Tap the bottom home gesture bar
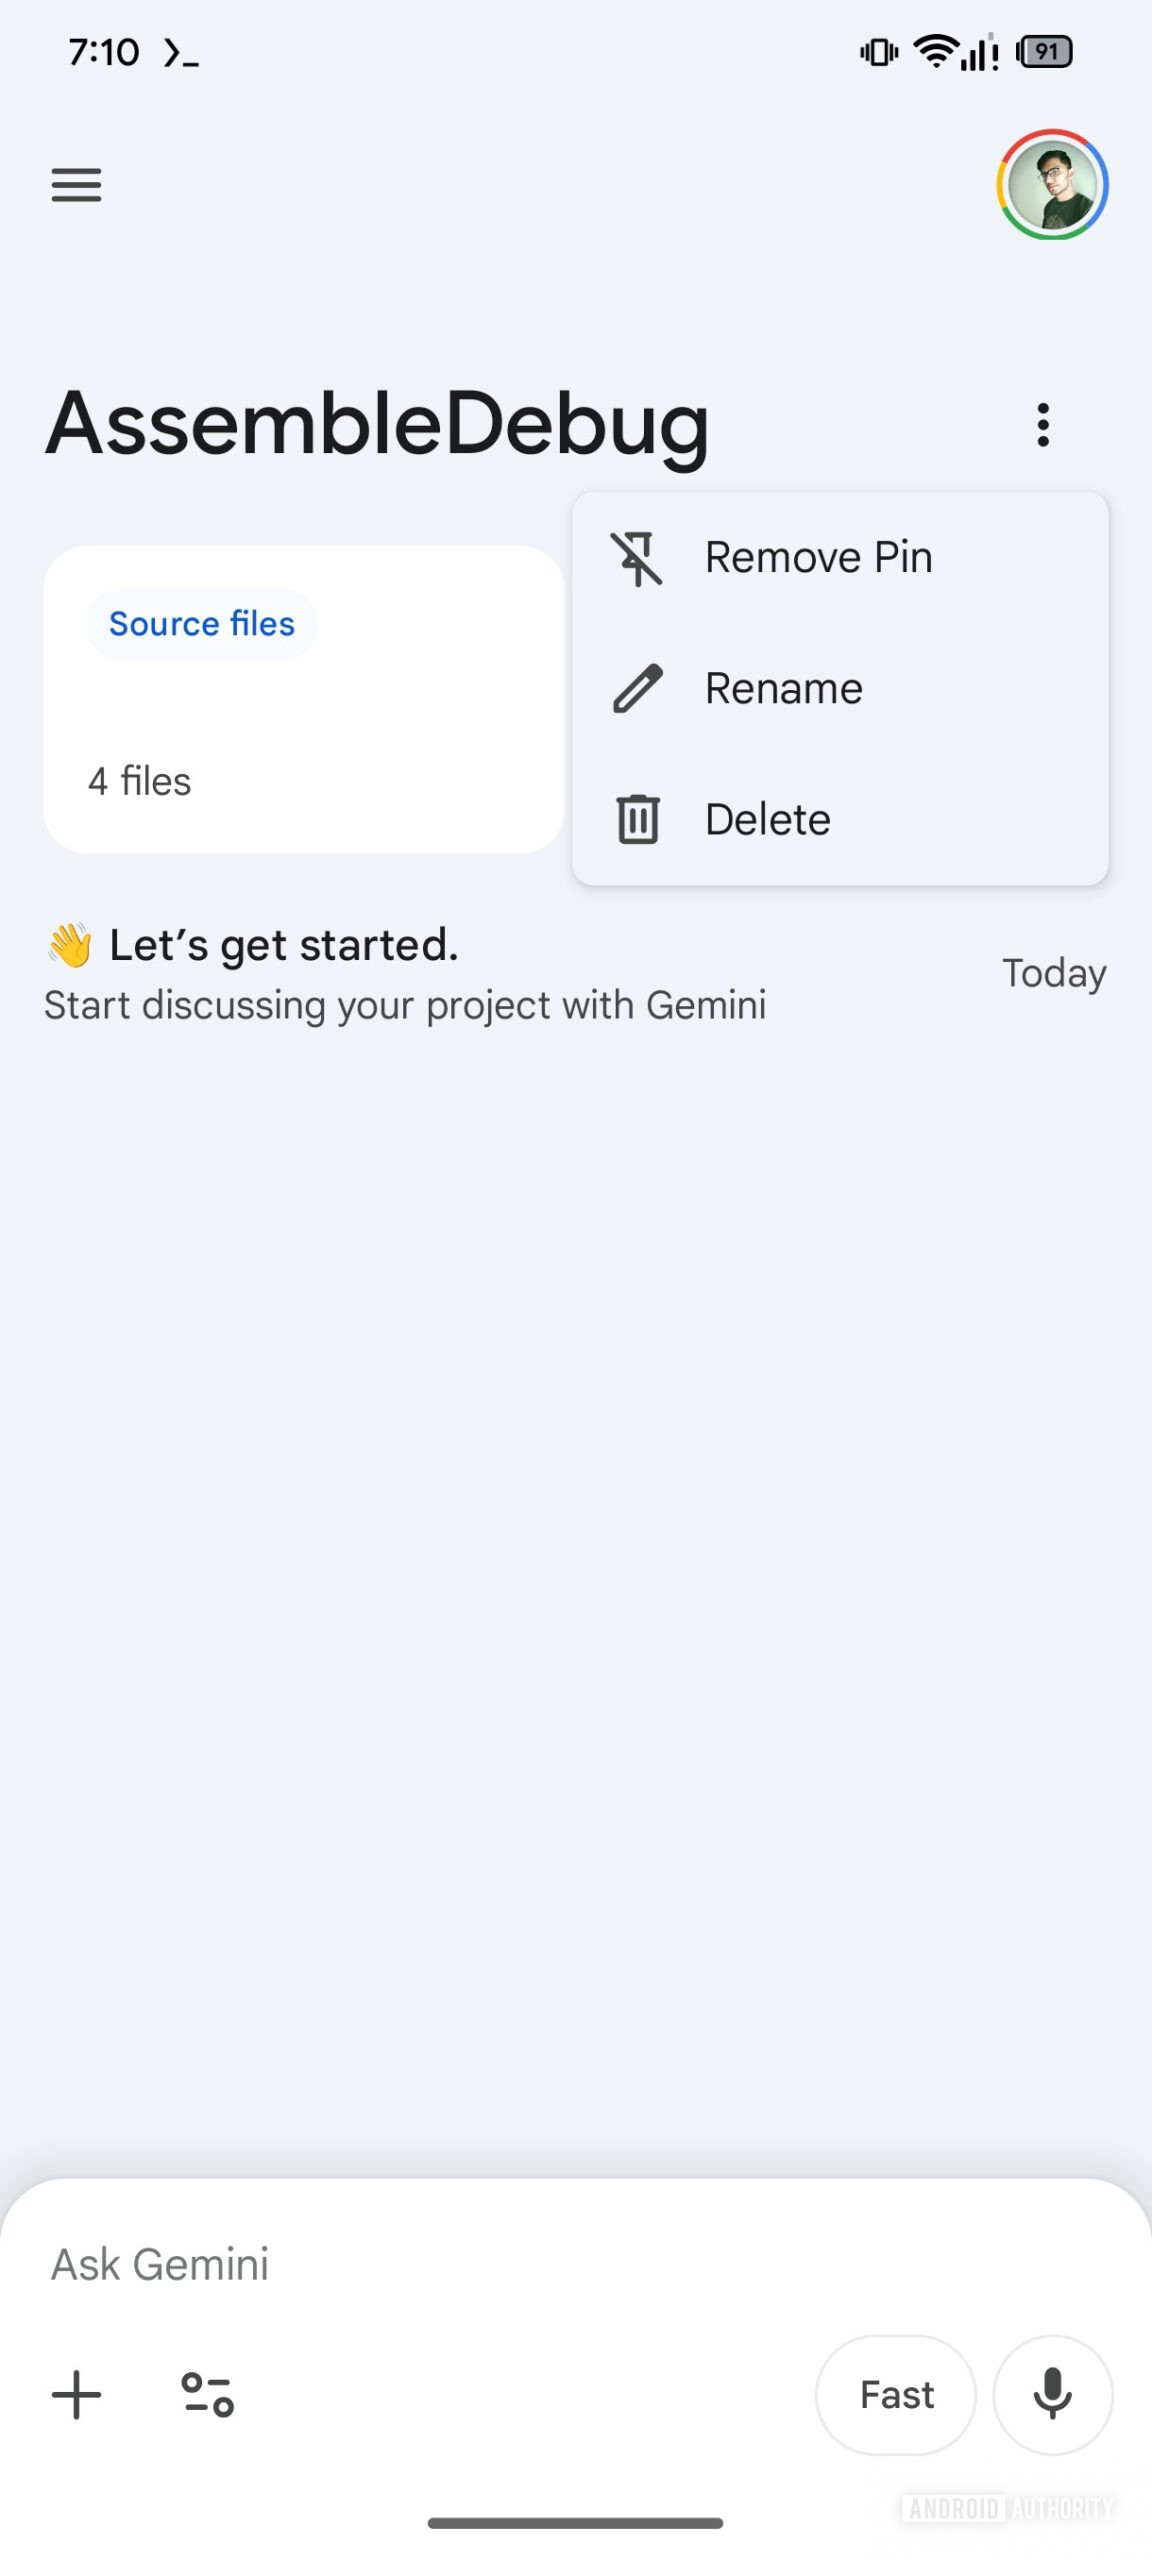Screen dimensions: 1152x2560 [x=575, y=2523]
